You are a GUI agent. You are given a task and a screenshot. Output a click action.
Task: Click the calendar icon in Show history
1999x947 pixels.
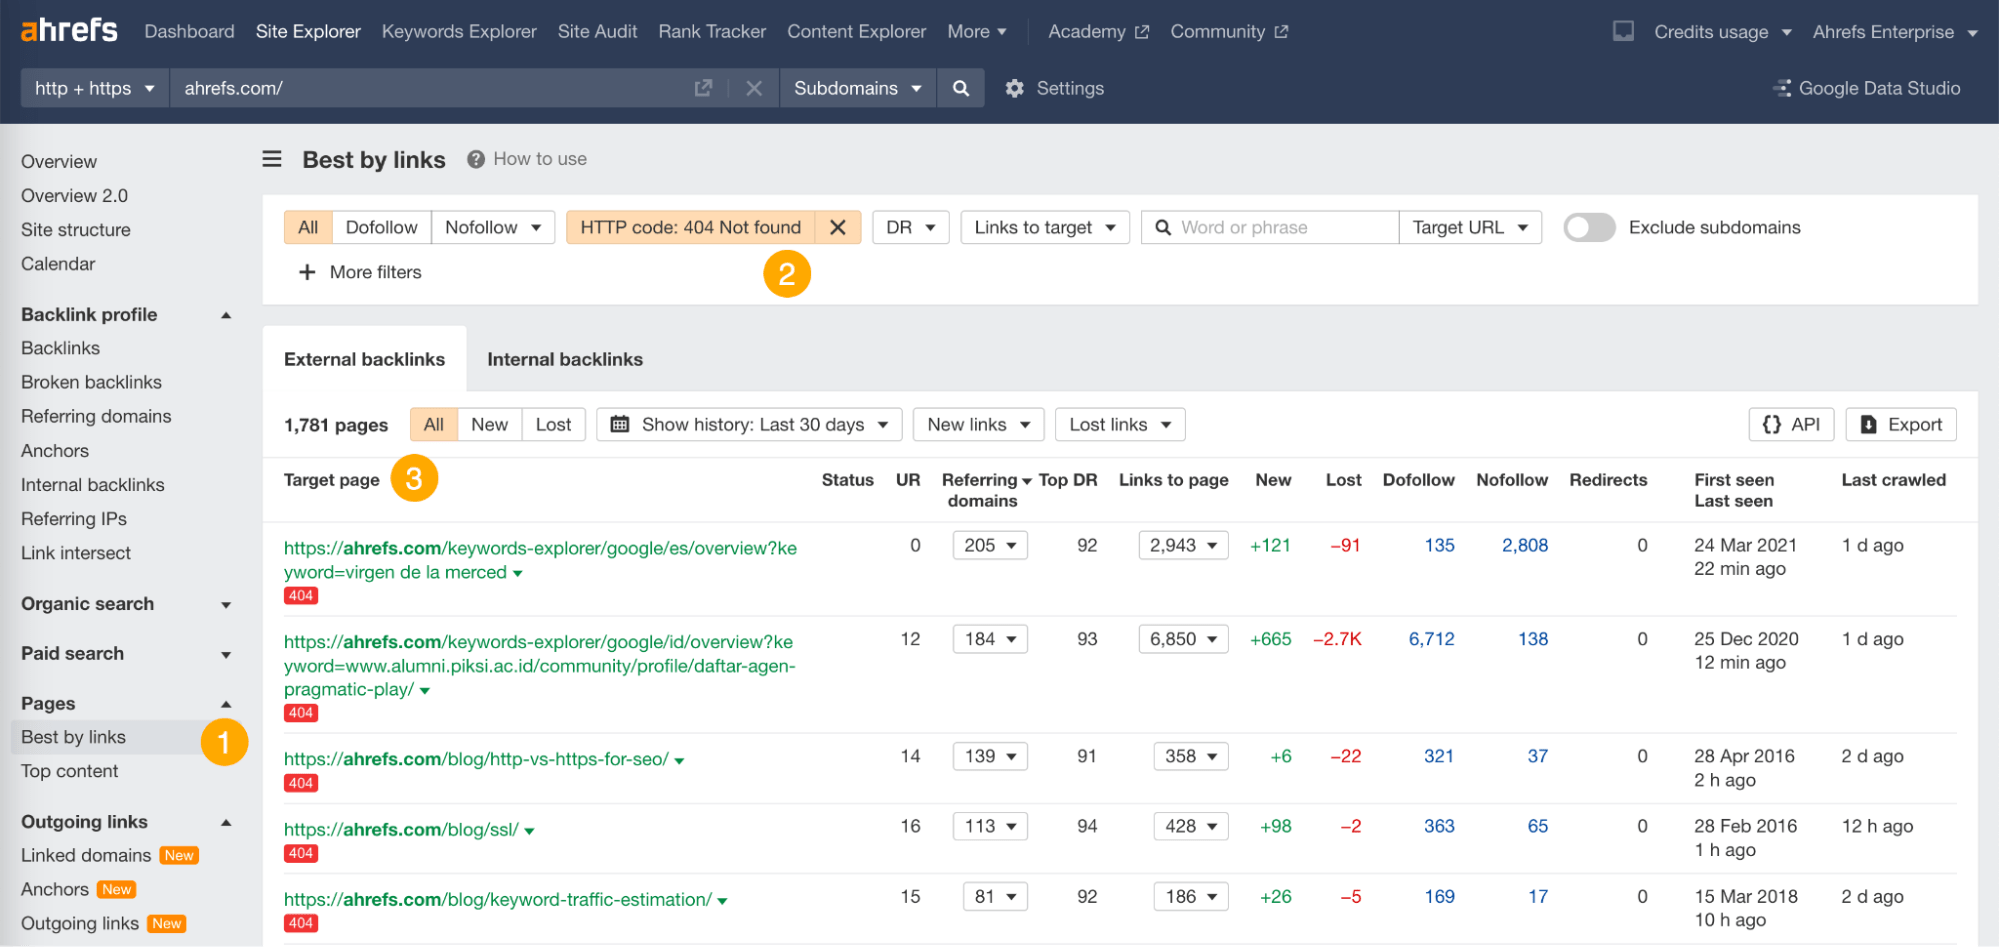[622, 424]
